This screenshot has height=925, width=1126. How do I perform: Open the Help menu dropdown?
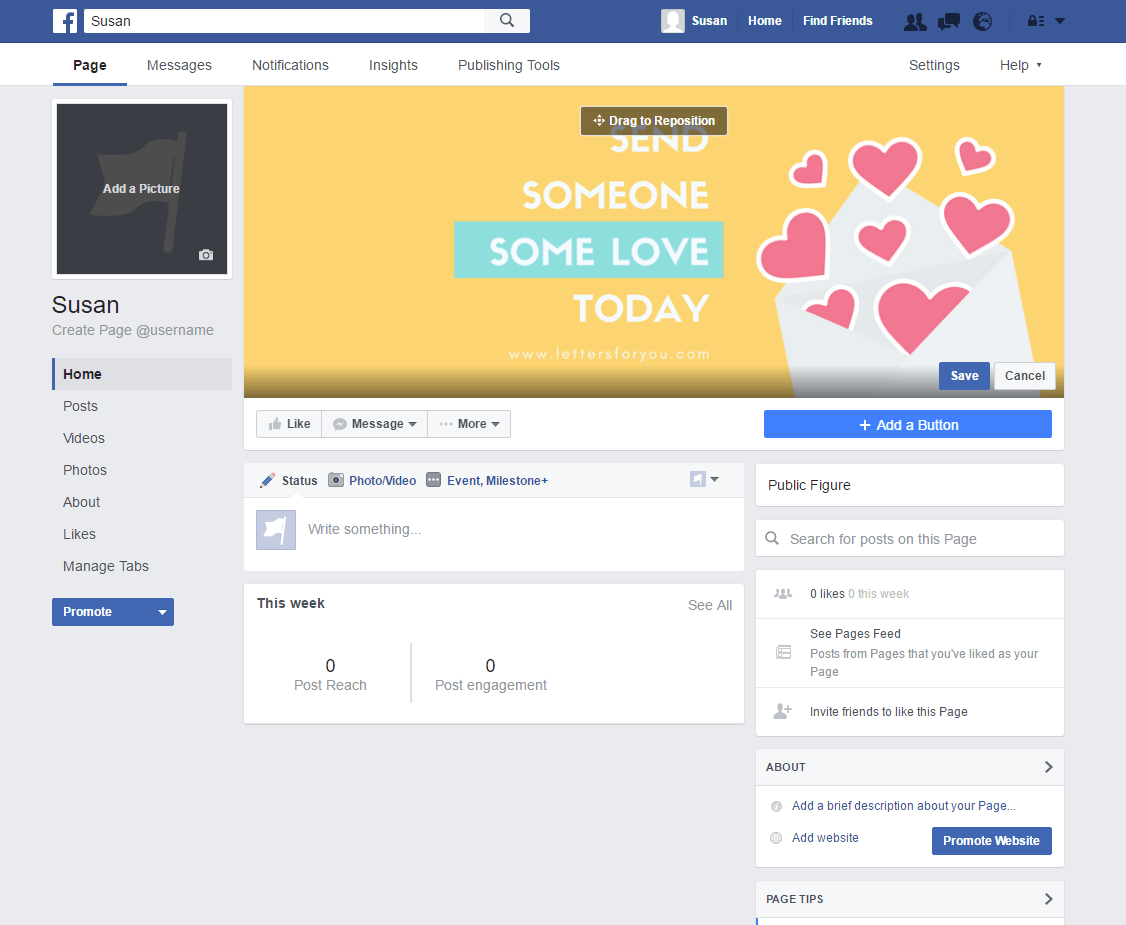click(x=1020, y=65)
